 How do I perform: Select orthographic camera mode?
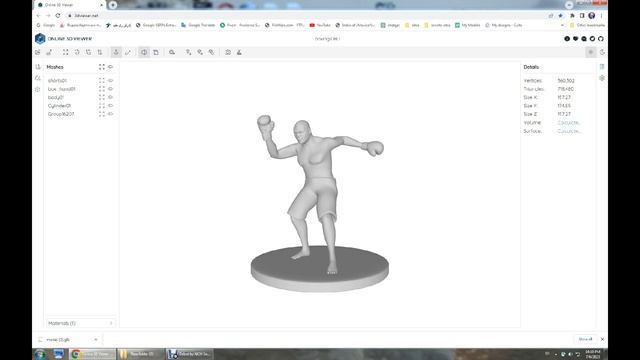pyautogui.click(x=156, y=52)
